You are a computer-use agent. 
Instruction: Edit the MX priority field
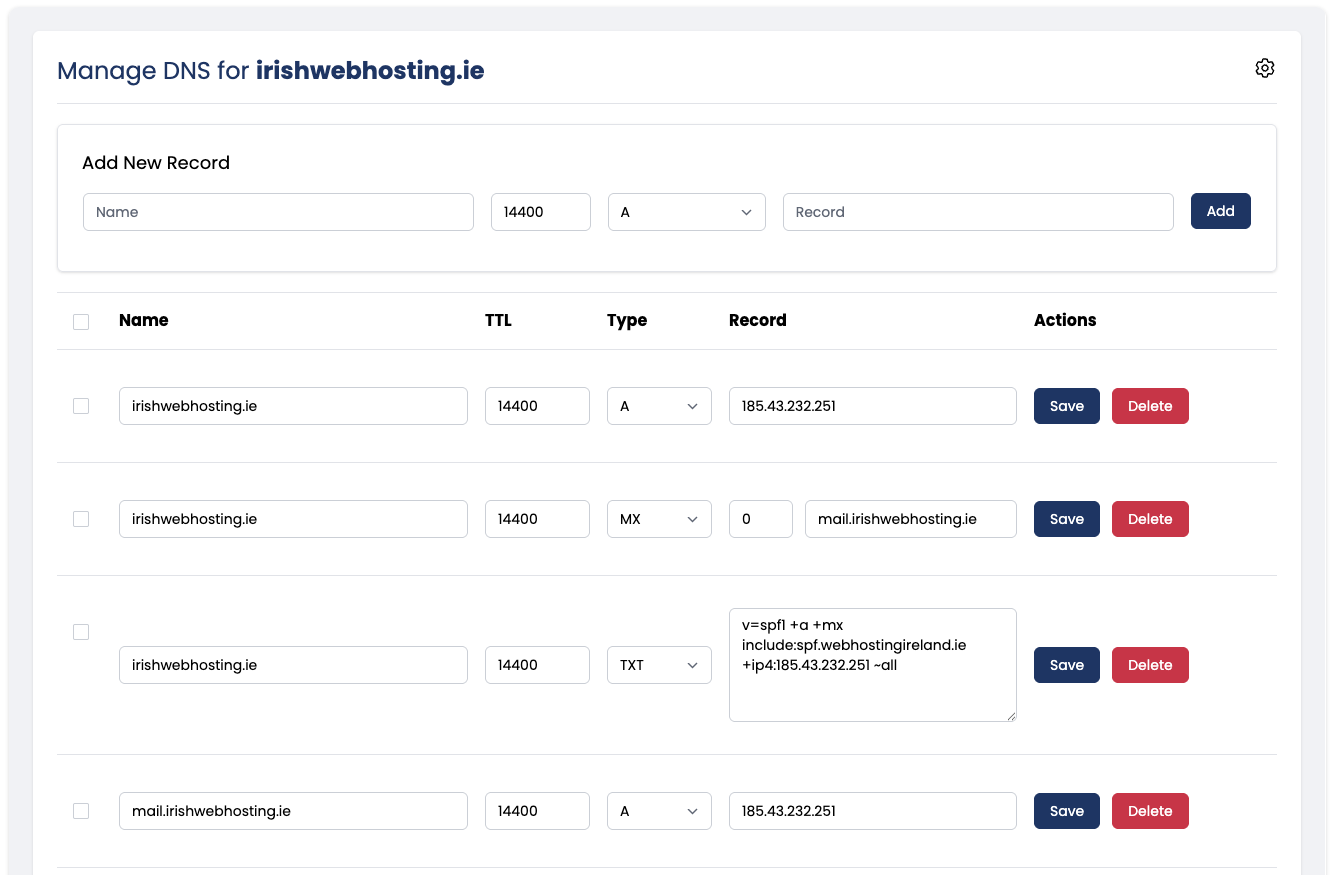point(760,519)
